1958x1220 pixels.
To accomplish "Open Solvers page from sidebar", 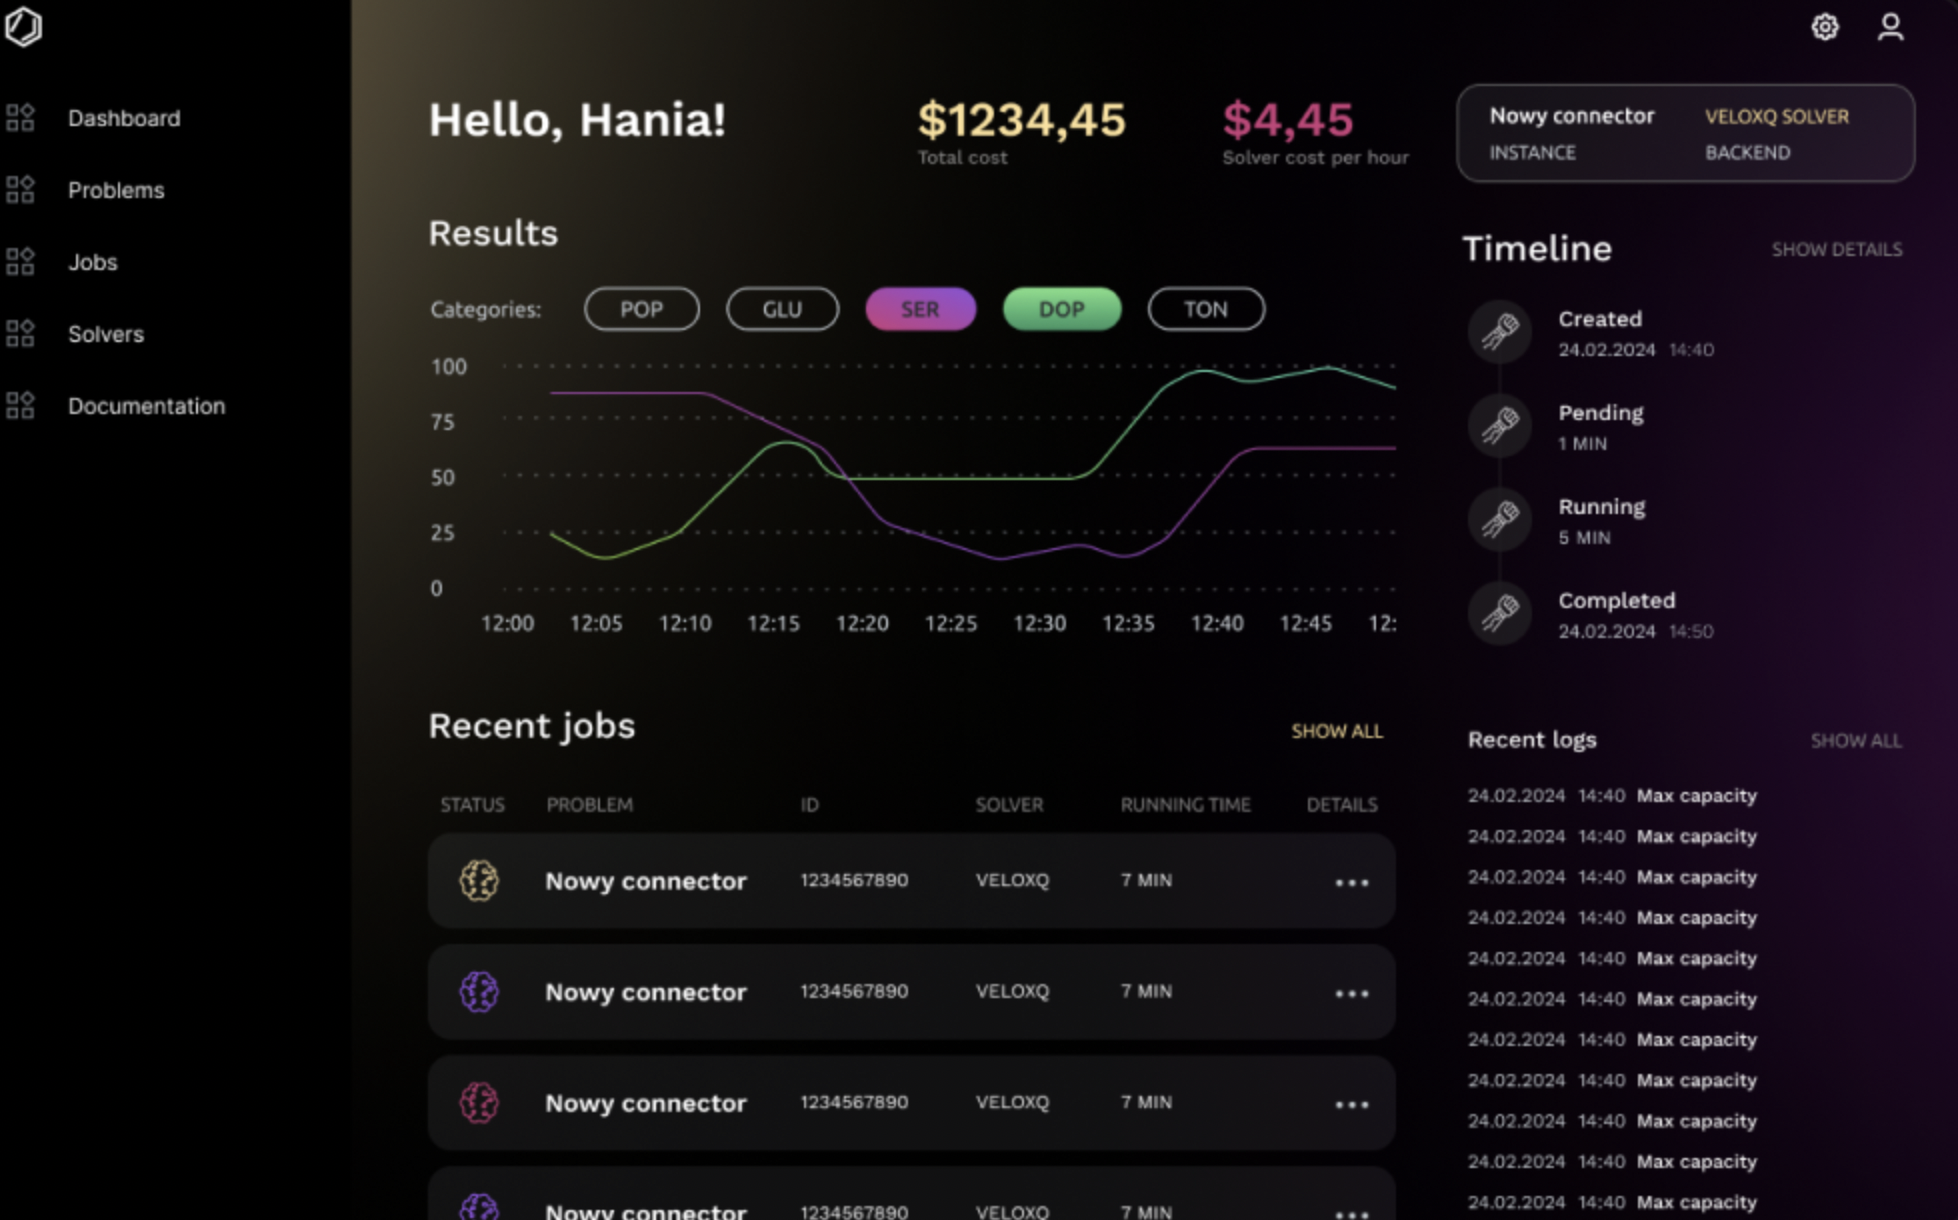I will [x=106, y=334].
